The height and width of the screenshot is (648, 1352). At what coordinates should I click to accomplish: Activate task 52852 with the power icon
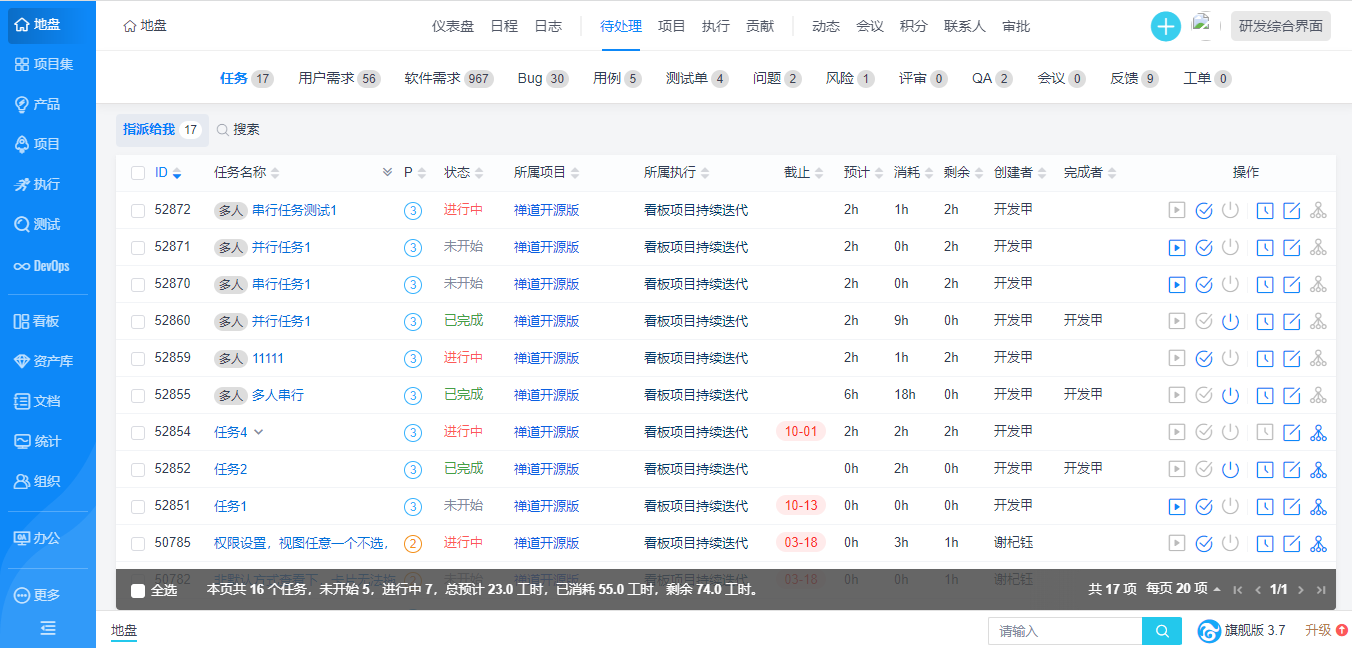[1231, 469]
